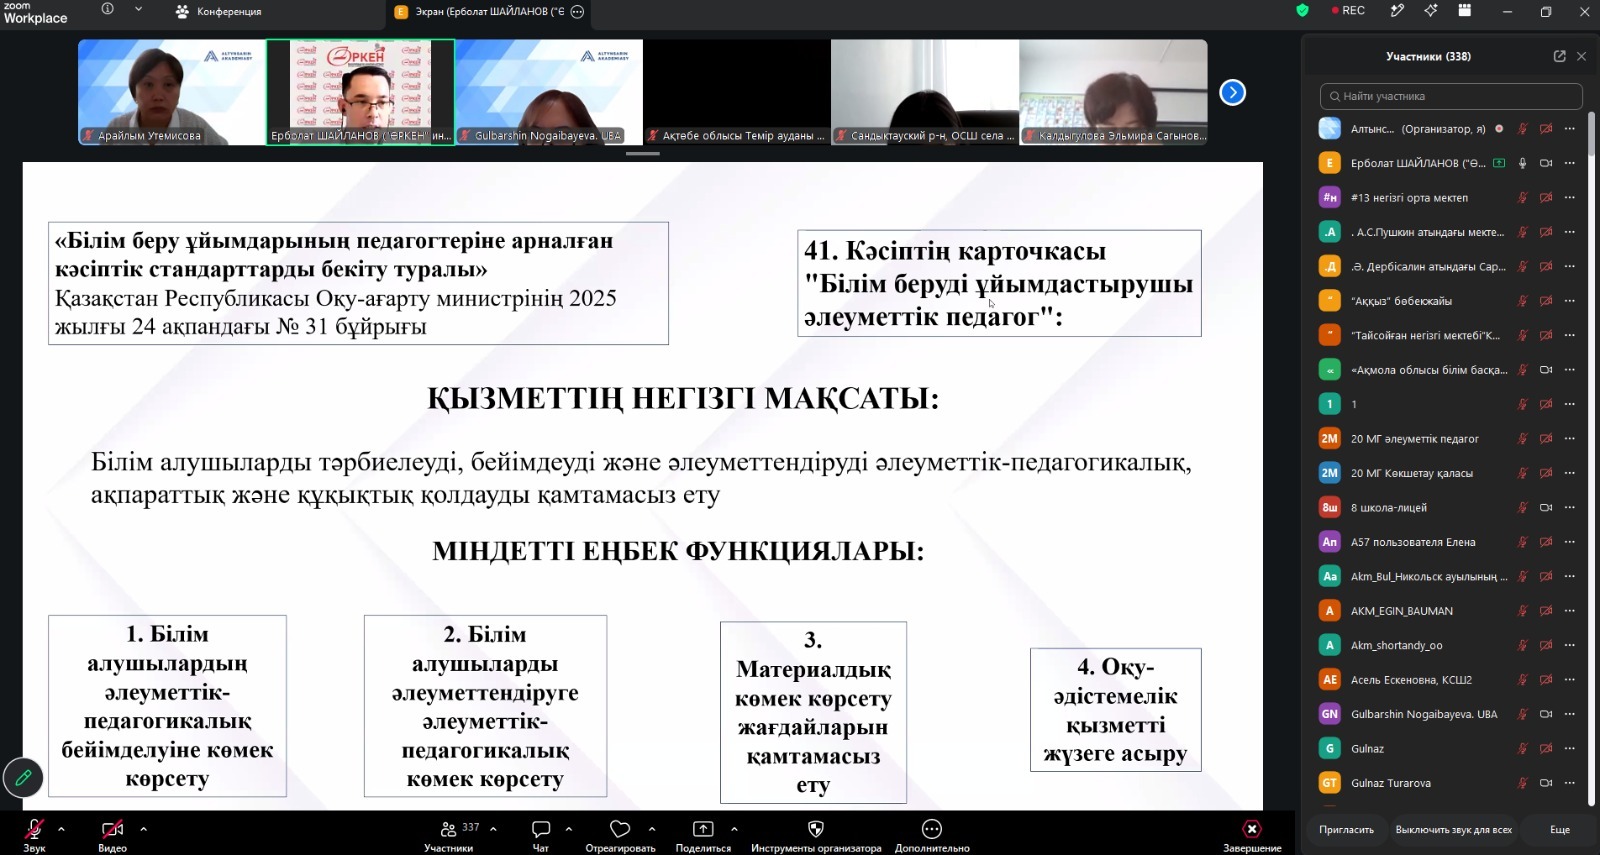This screenshot has height=855, width=1600.
Task: Expand participants options arrow beside 337
Action: [x=493, y=829]
